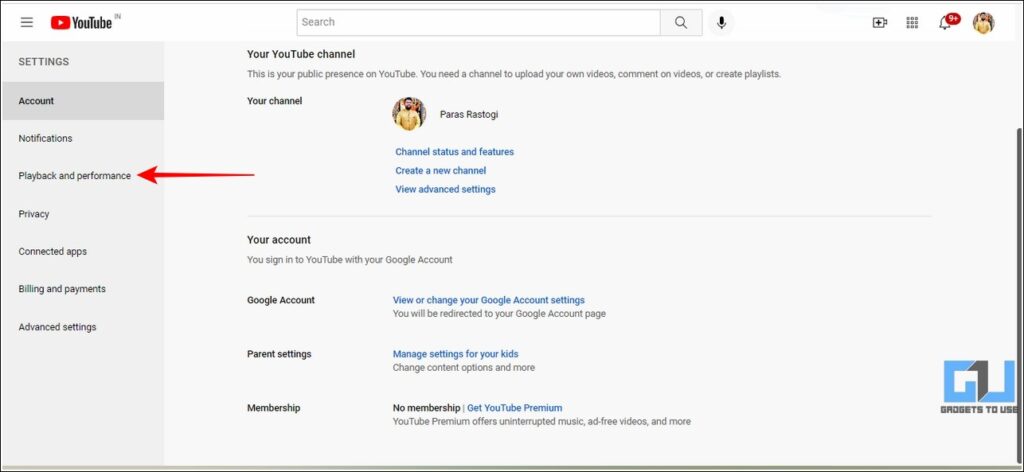Click View or change Google Account settings
The image size is (1024, 472).
[488, 300]
